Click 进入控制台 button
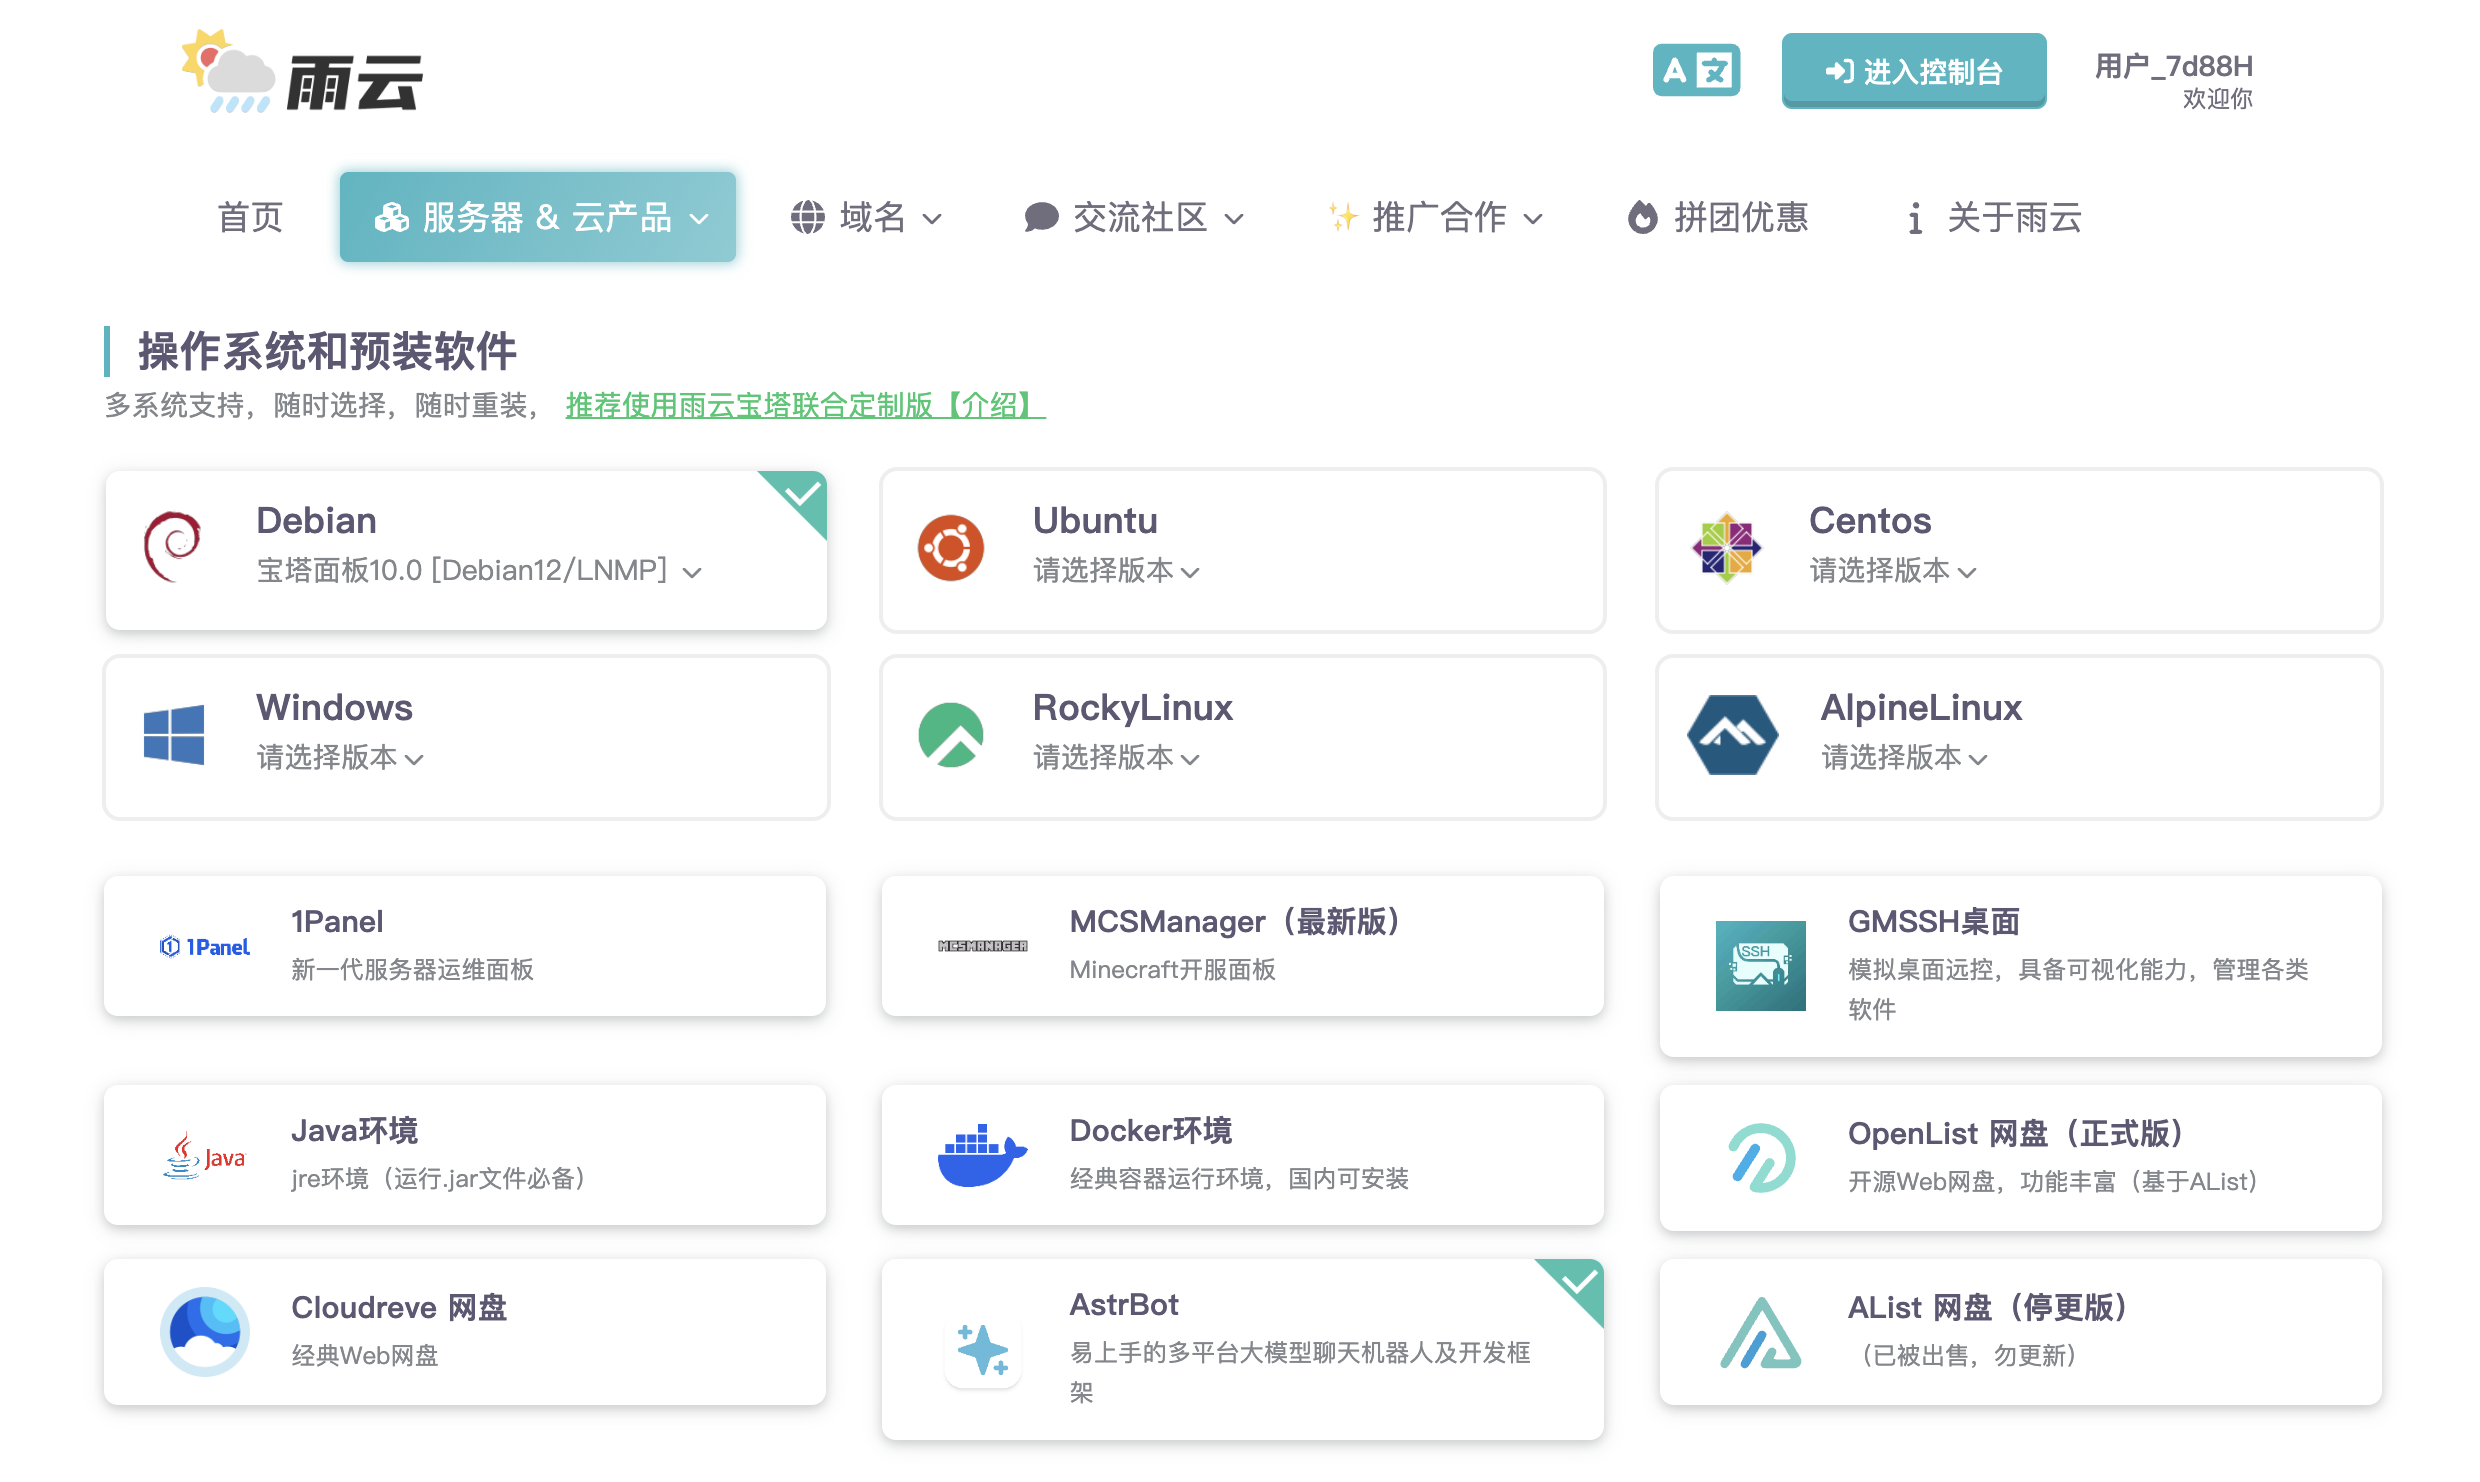The height and width of the screenshot is (1482, 2480). pos(1913,71)
